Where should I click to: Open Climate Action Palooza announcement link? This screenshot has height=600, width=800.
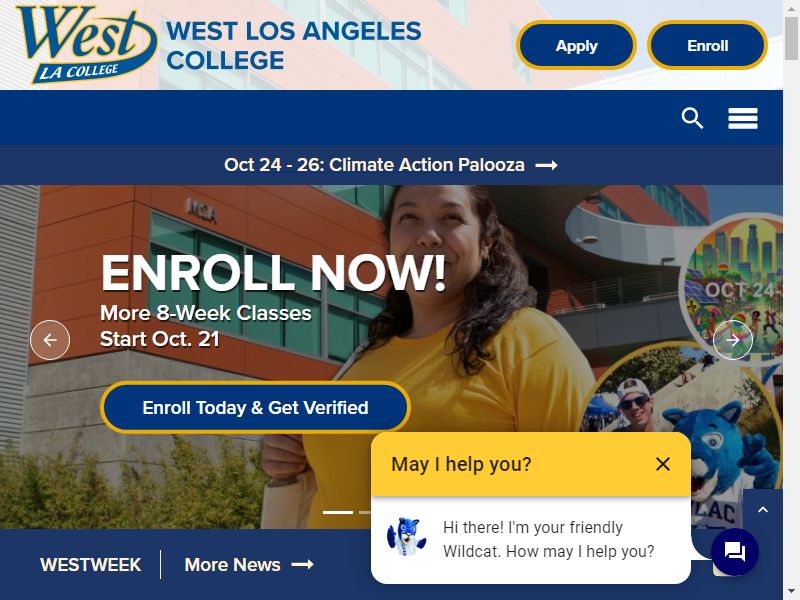click(391, 165)
